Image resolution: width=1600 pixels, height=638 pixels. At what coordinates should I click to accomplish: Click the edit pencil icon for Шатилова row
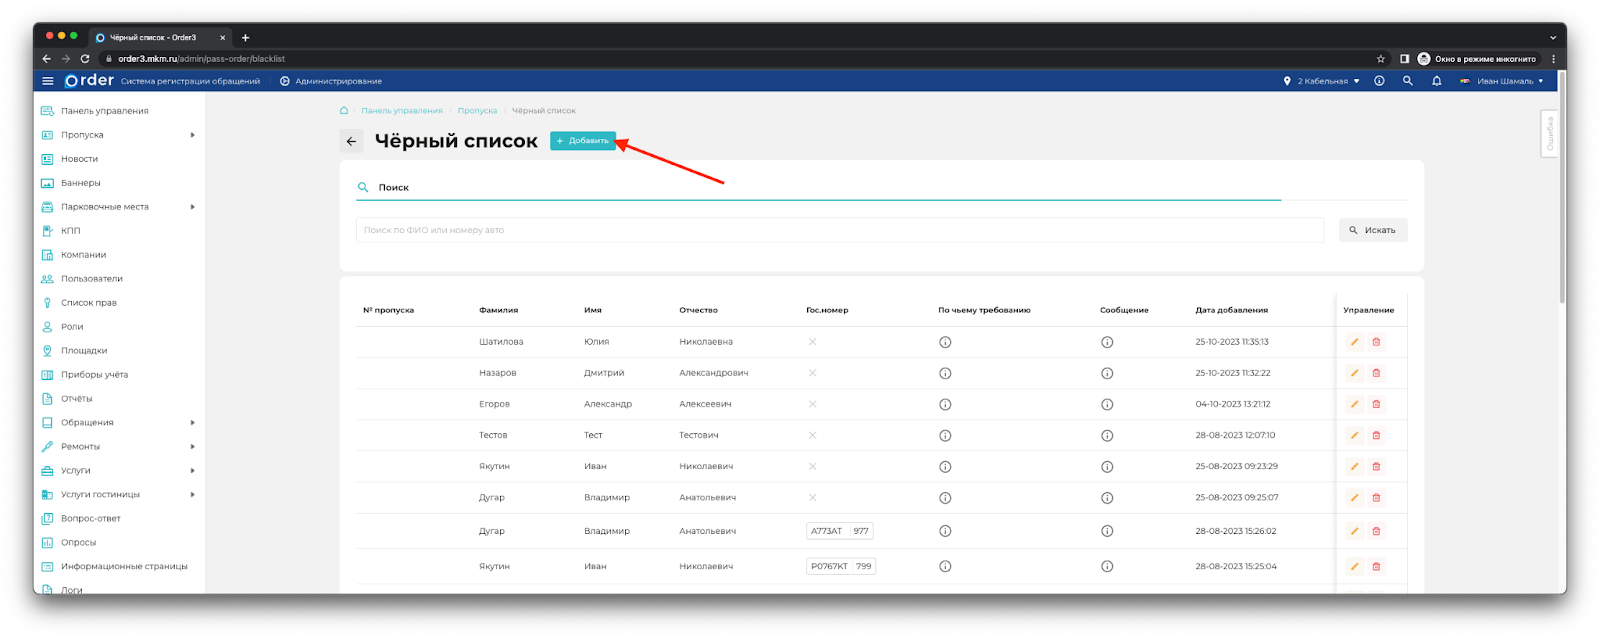[1354, 342]
